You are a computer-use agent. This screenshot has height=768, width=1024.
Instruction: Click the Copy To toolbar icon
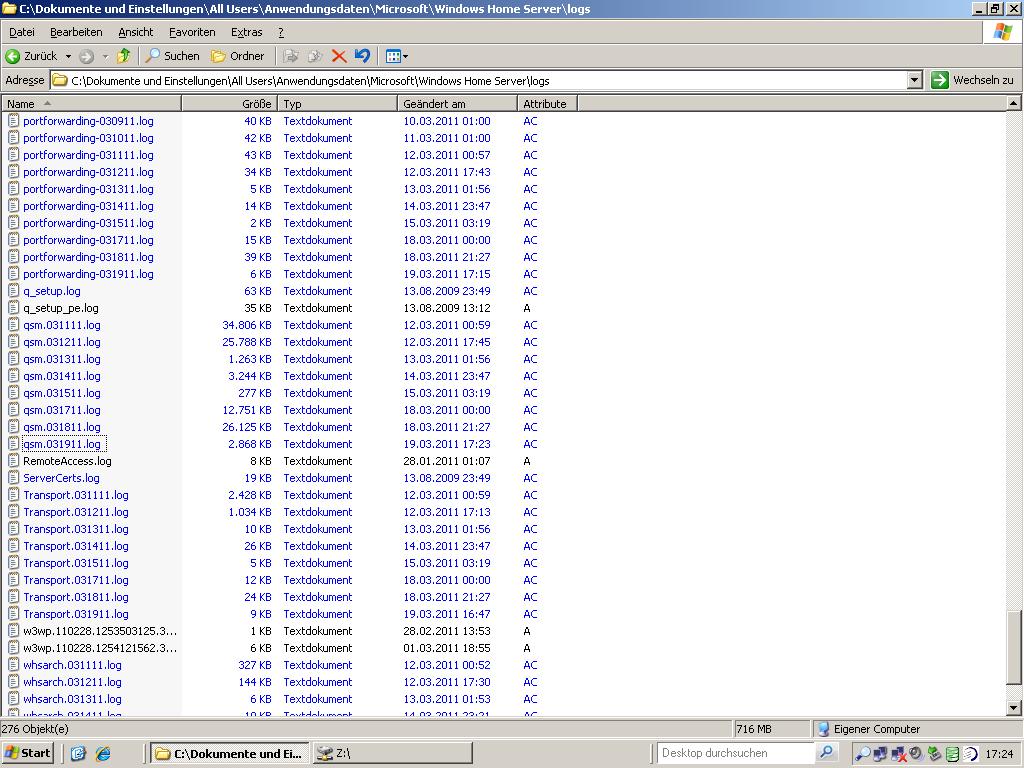pos(315,56)
